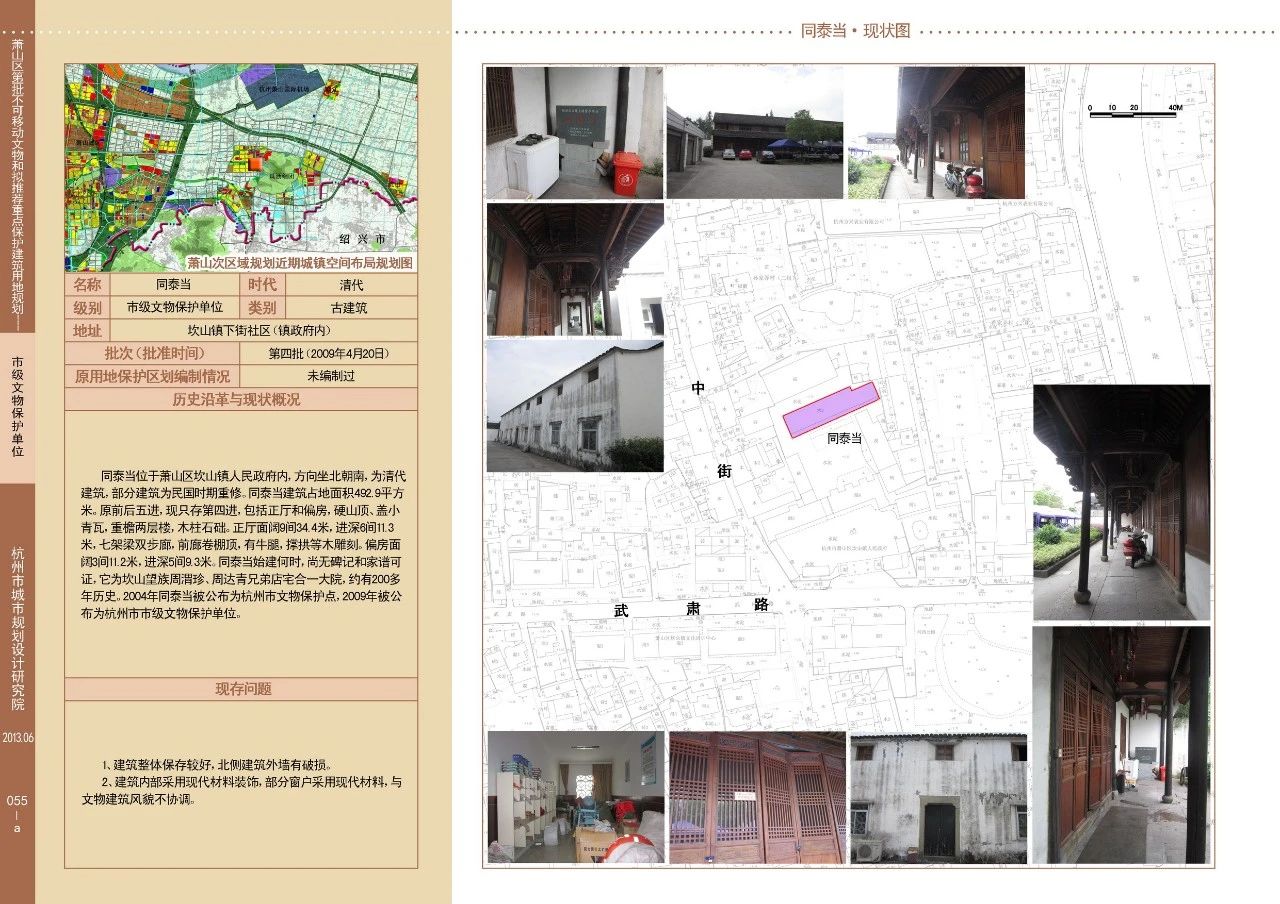Select the 同泰当 label beside the purple building
Viewport: 1280px width, 904px height.
pyautogui.click(x=845, y=438)
